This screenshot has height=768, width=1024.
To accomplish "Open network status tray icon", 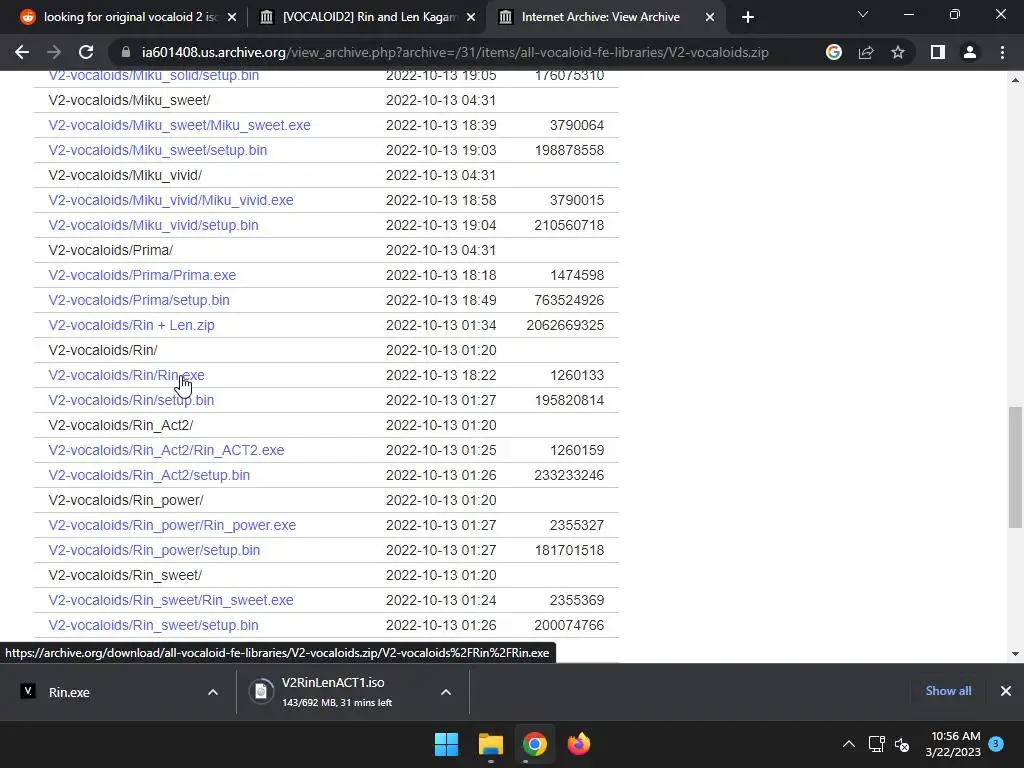I will tap(876, 744).
